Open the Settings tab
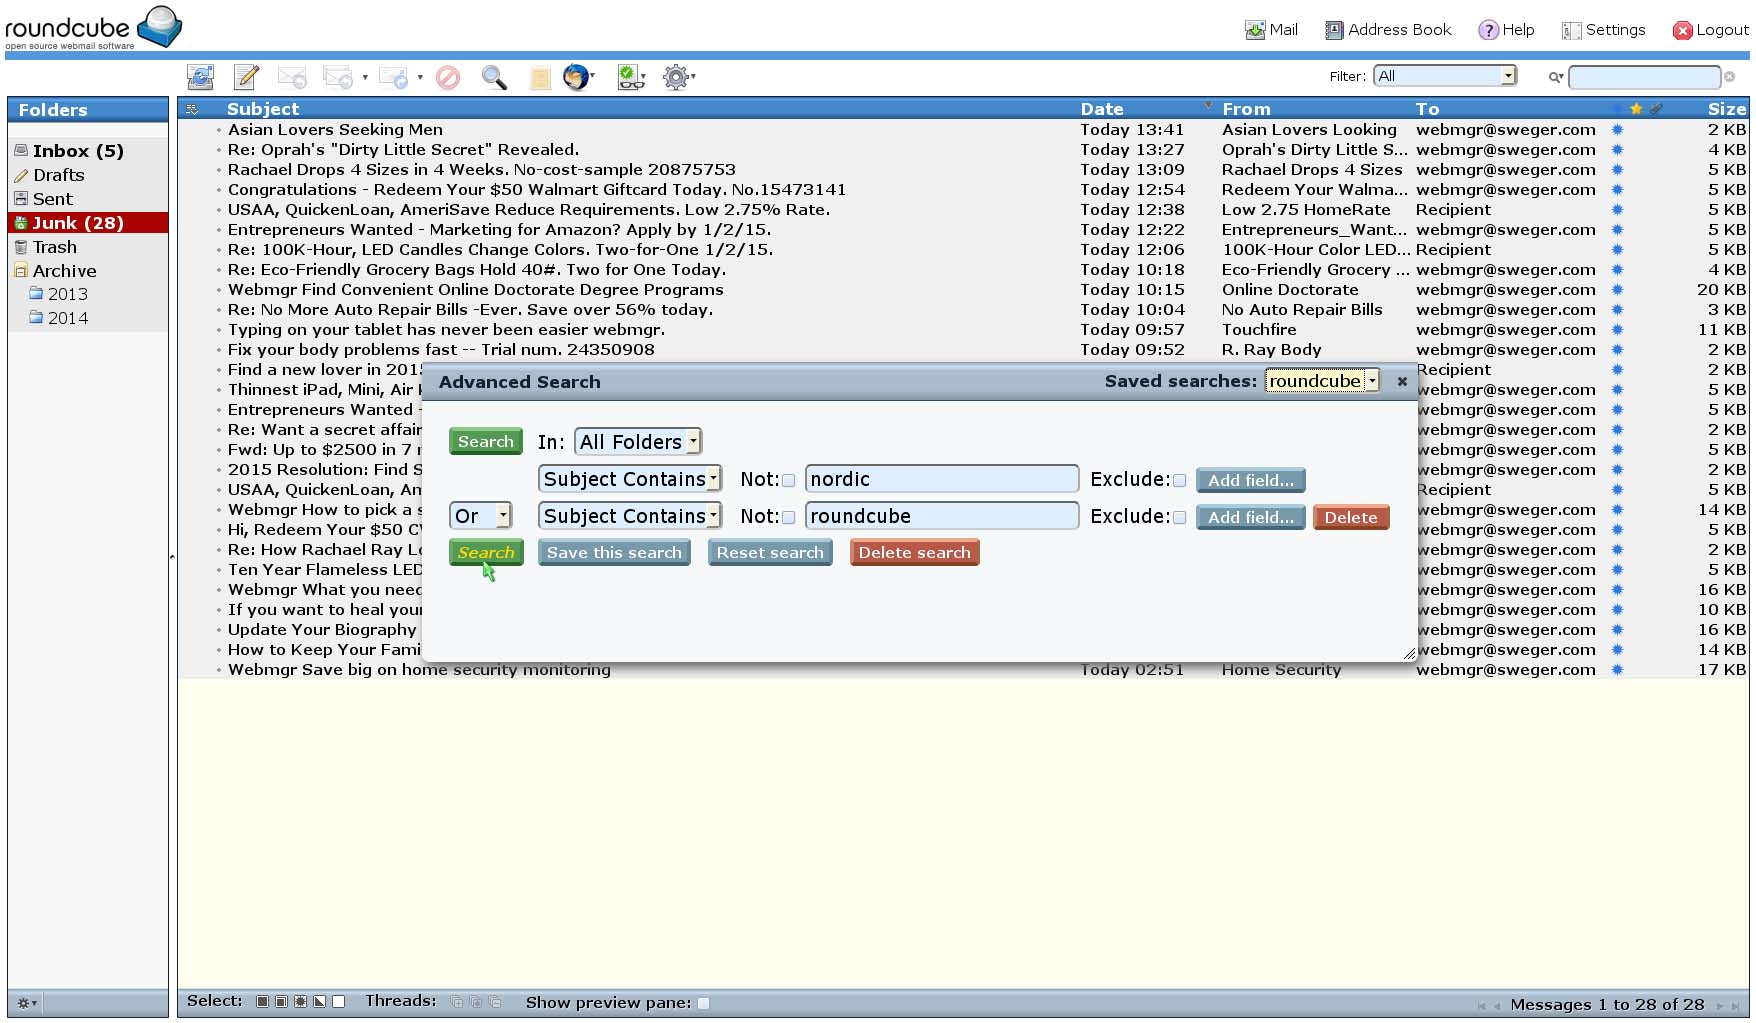 pos(1603,30)
